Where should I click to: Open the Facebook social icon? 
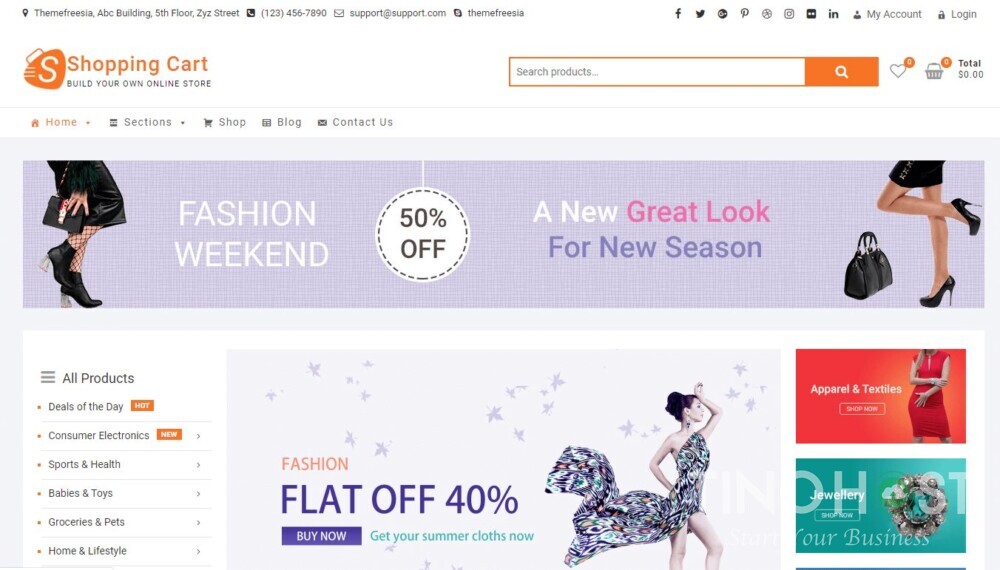[678, 13]
